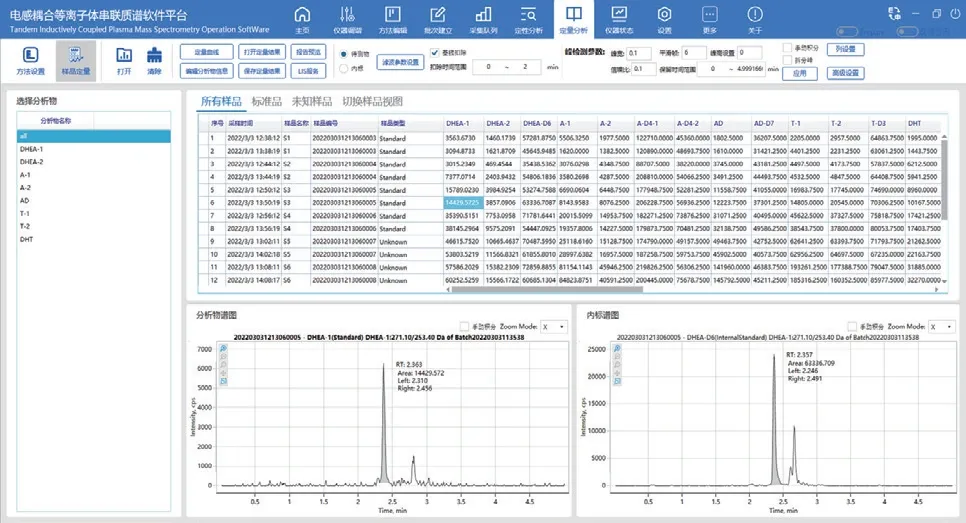The image size is (966, 523).
Task: Open 更多 more options icon
Action: [710, 20]
